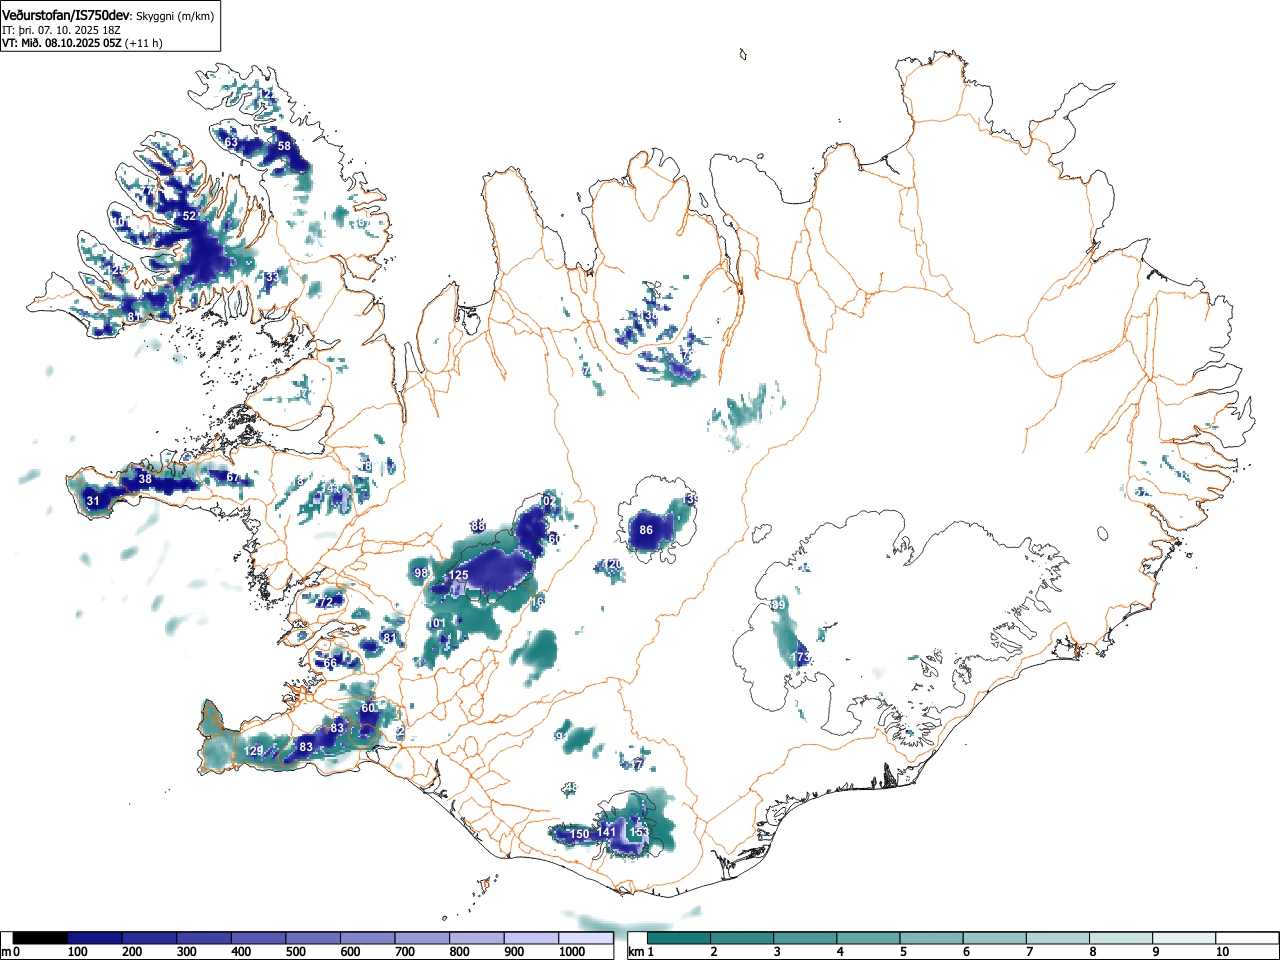Click the 'm' unit label on left colorbar
The width and height of the screenshot is (1280, 960).
(6, 952)
